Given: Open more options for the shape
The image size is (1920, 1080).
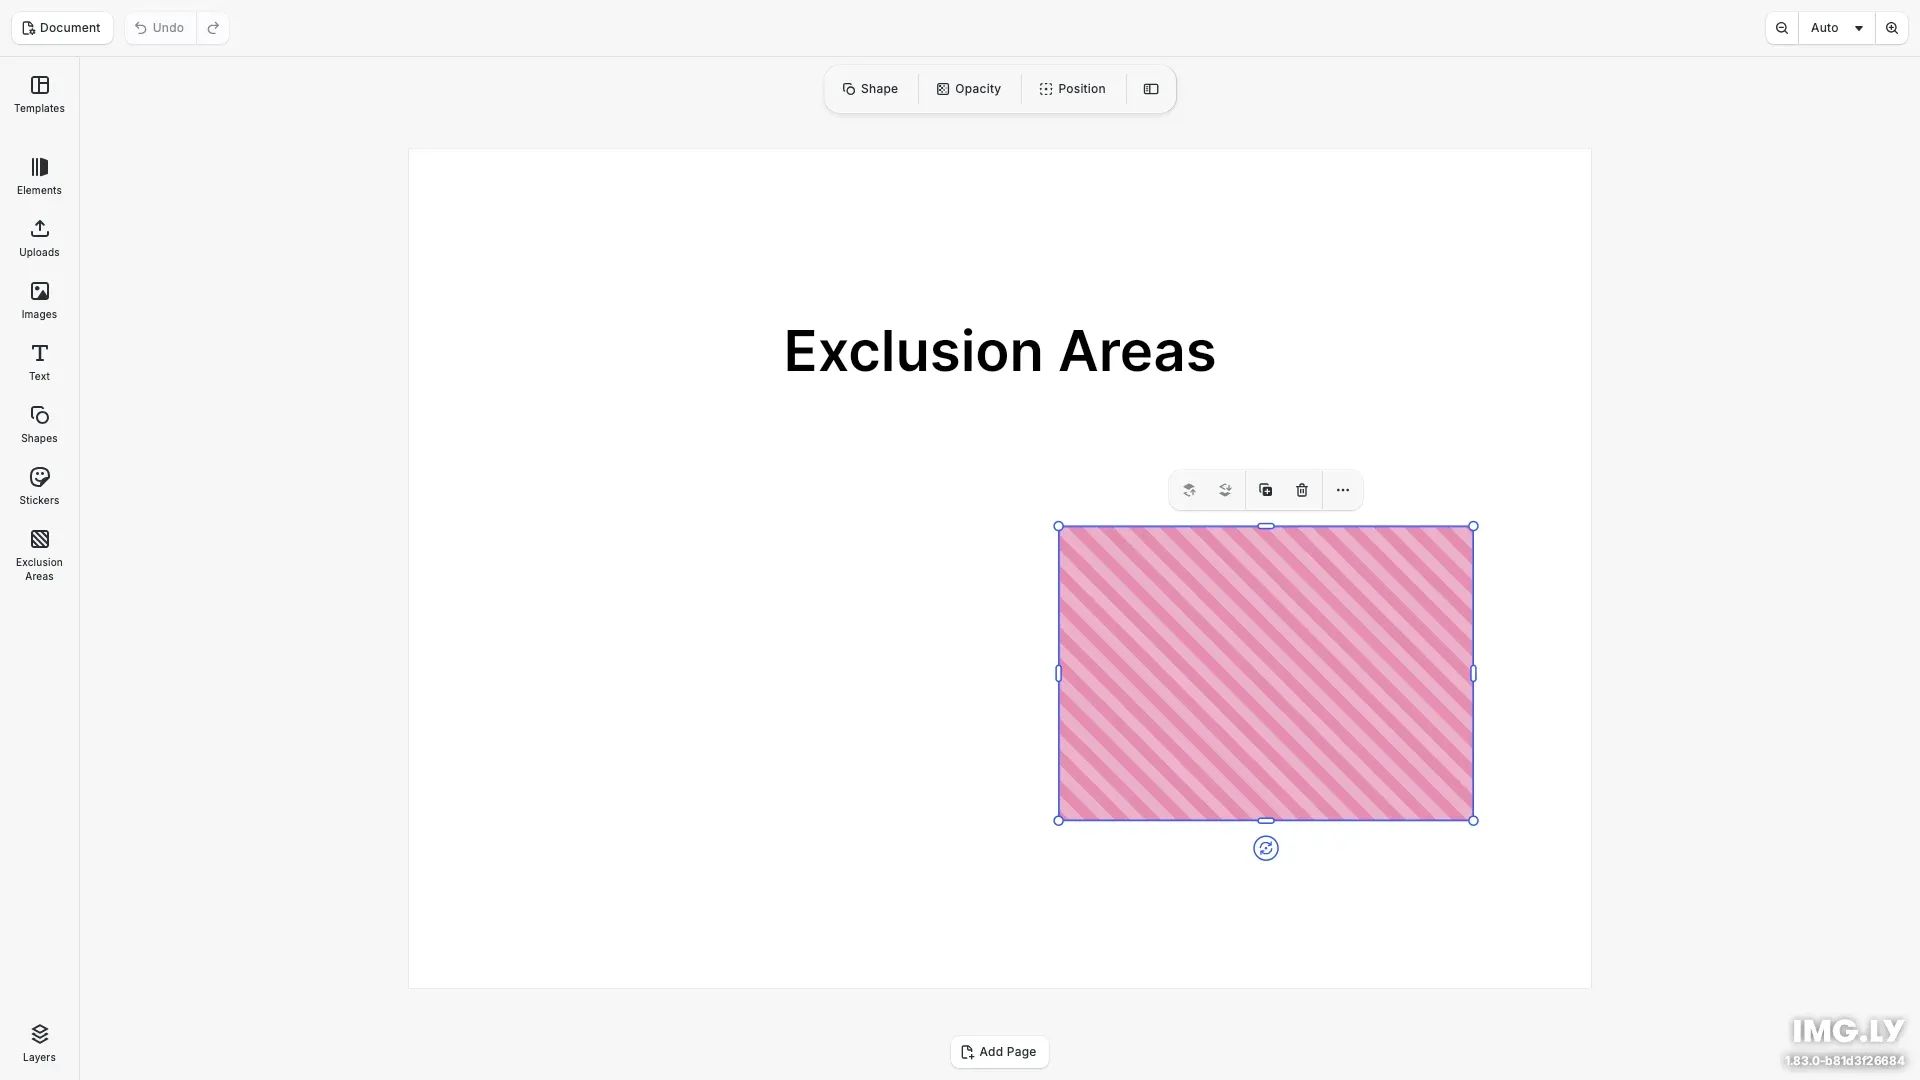Looking at the screenshot, I should pyautogui.click(x=1343, y=490).
